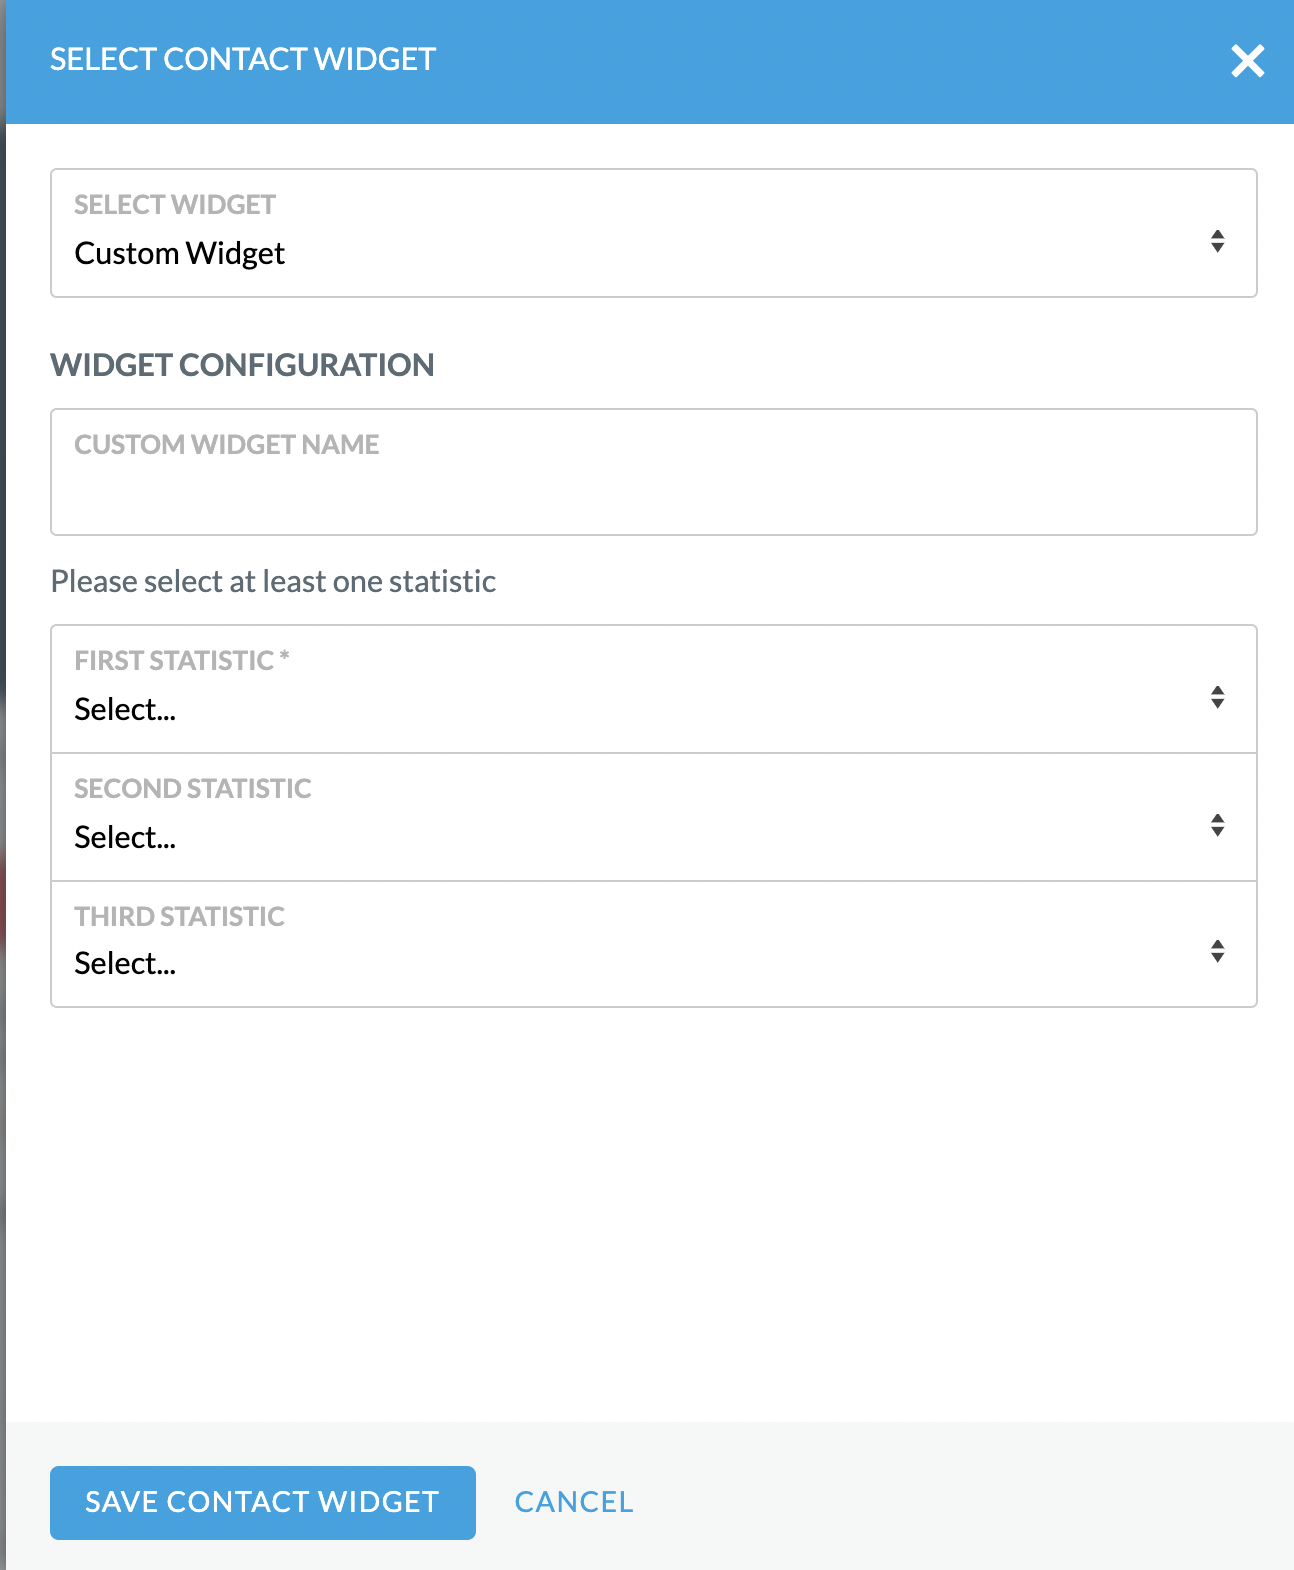The width and height of the screenshot is (1294, 1570).
Task: Click the Second Statistic up-down arrow icon
Action: tap(1217, 825)
